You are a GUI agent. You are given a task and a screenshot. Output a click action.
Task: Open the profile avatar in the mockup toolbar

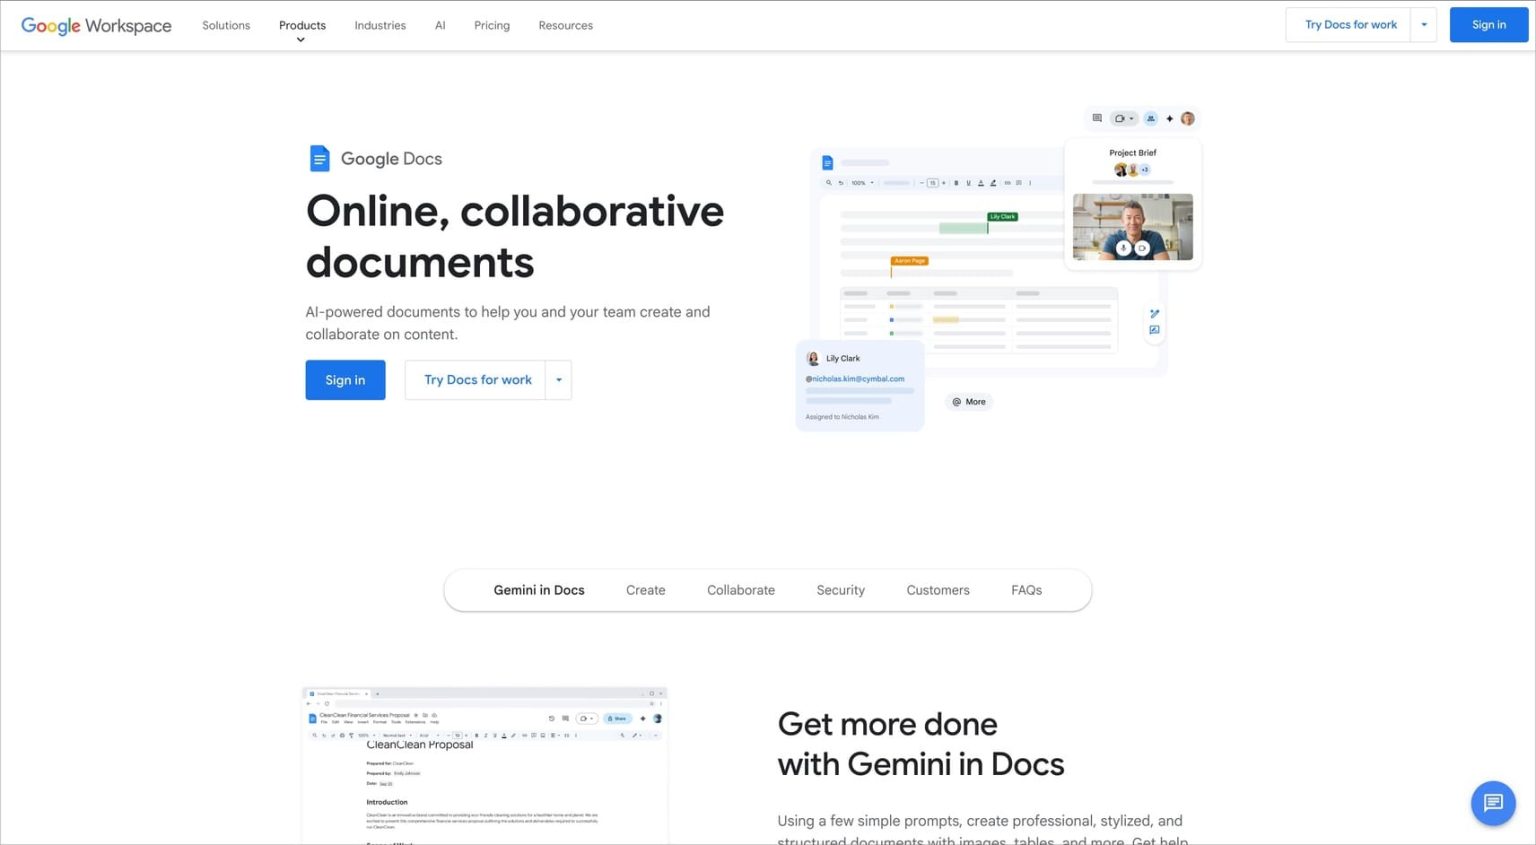click(x=1187, y=118)
